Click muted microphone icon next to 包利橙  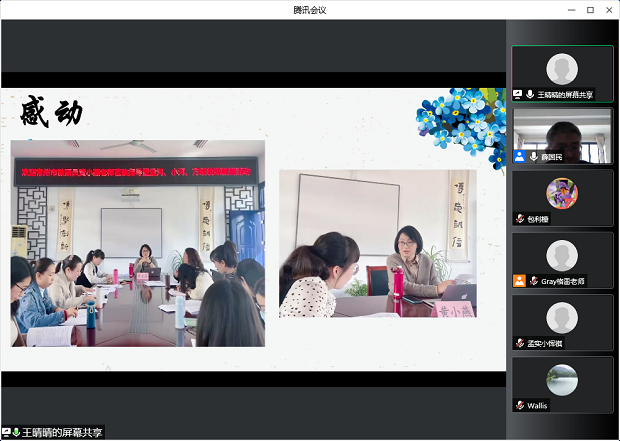pyautogui.click(x=520, y=219)
